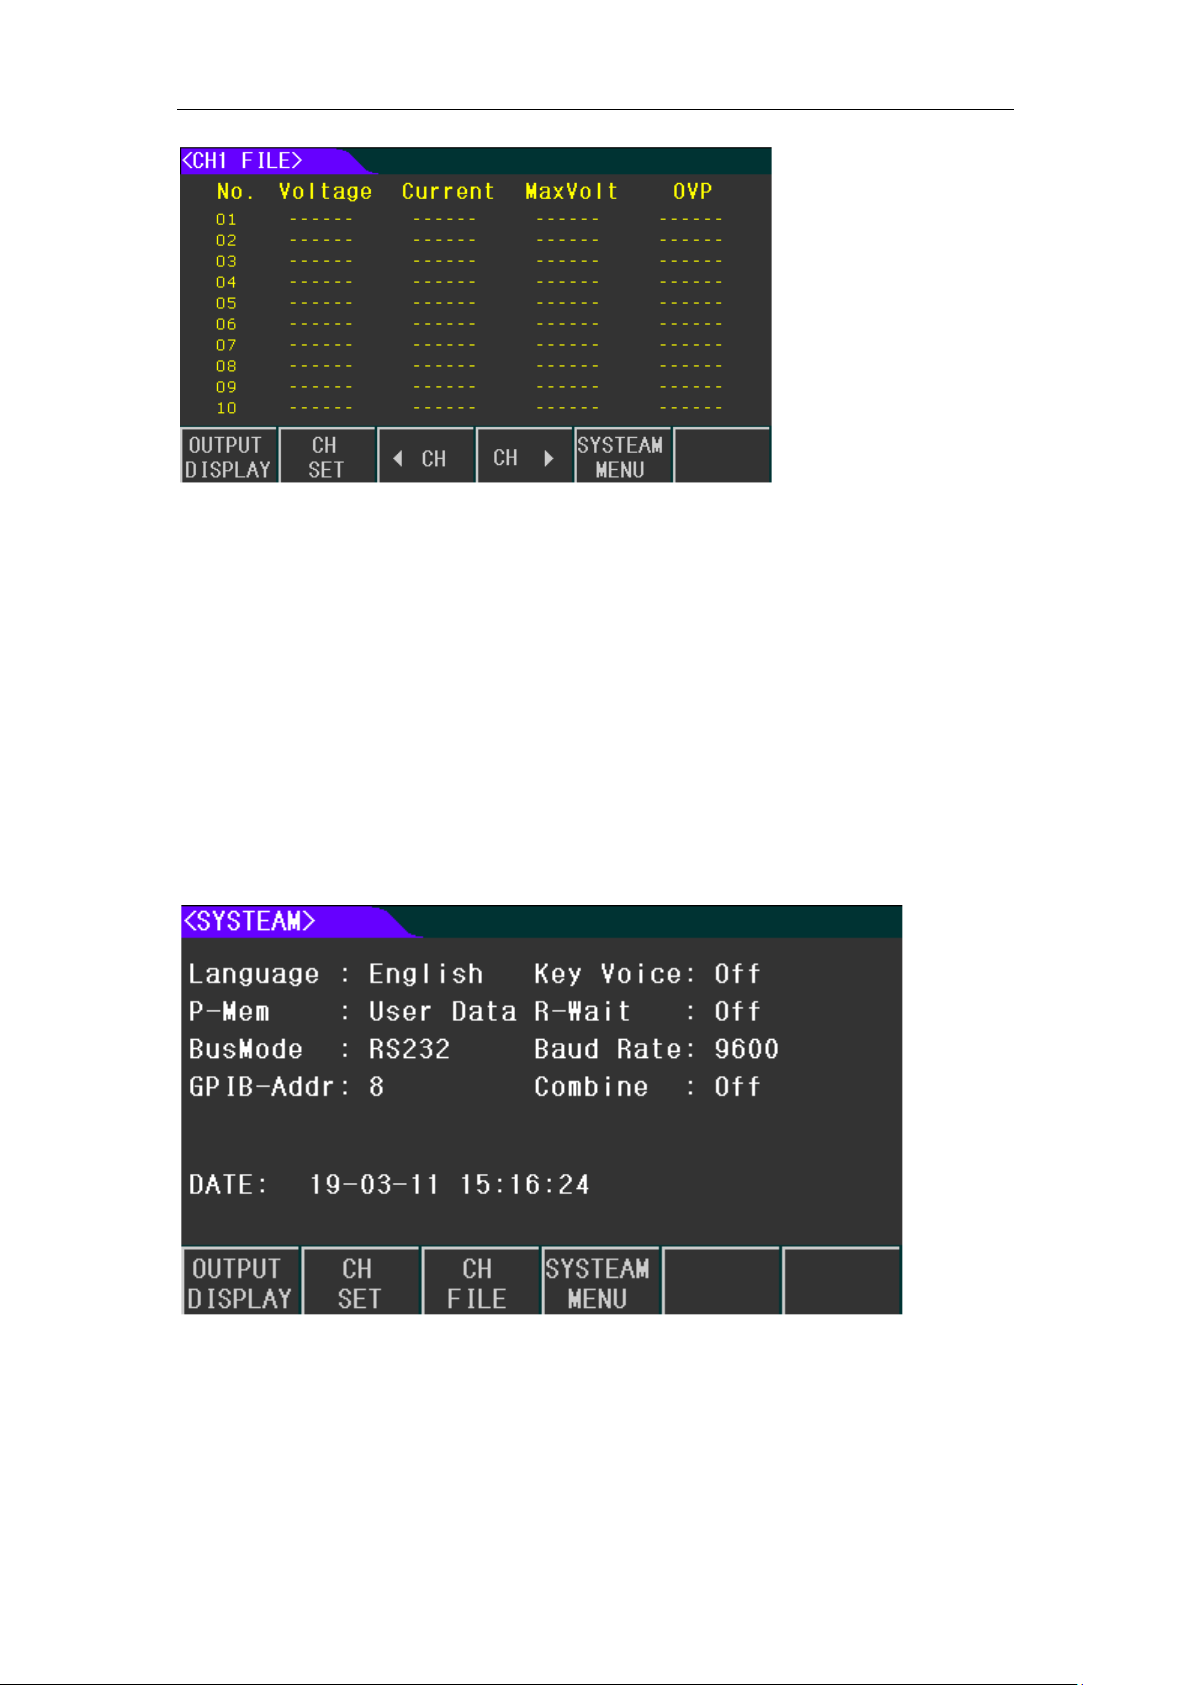Select file row No. 05
Screen dimensions: 1192x1685
pyautogui.click(x=469, y=303)
